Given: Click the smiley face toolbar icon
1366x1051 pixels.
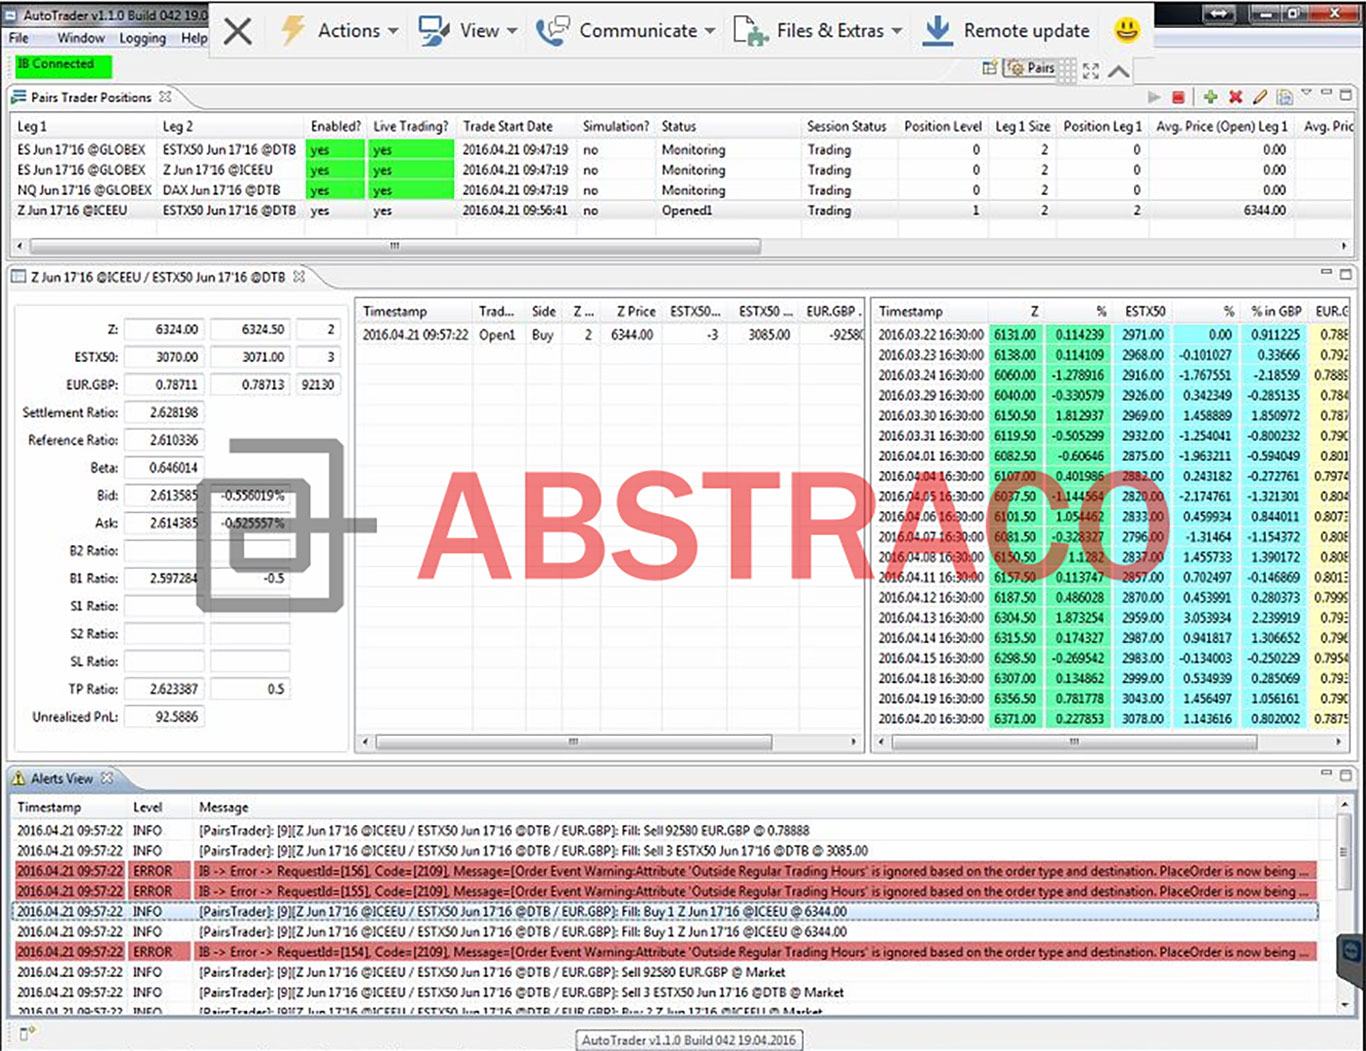Looking at the screenshot, I should [1126, 30].
